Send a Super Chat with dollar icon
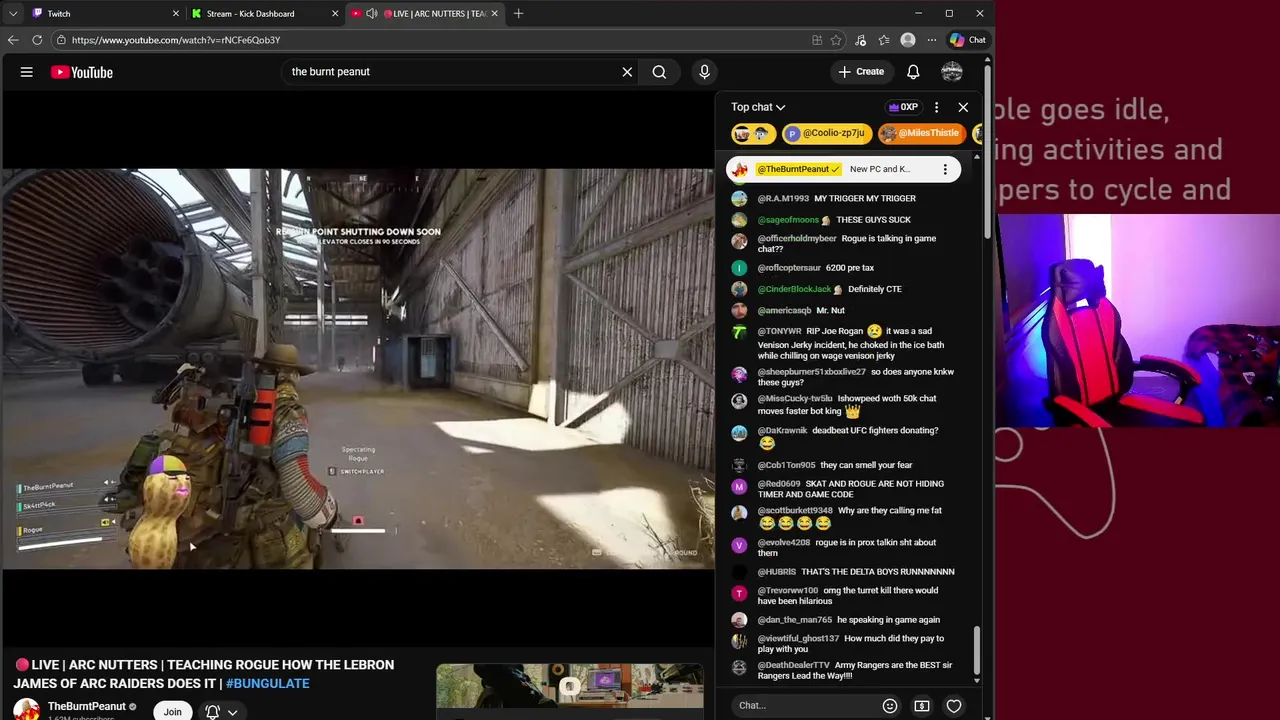Screen dimensions: 1280x720 point(922,706)
